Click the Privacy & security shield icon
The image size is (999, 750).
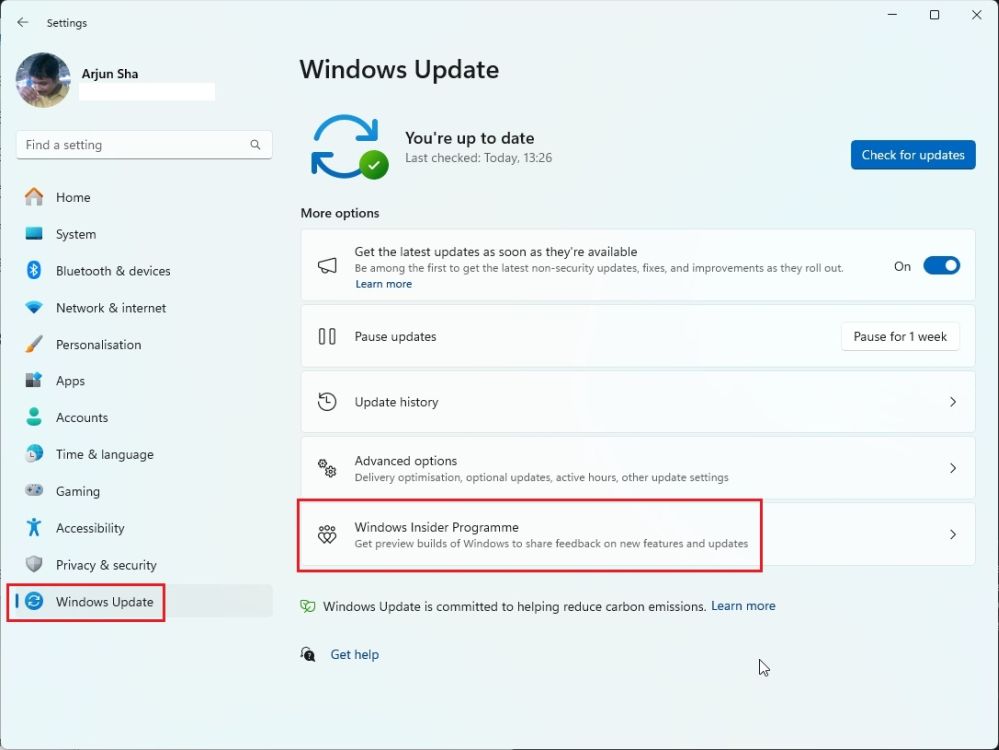point(34,565)
